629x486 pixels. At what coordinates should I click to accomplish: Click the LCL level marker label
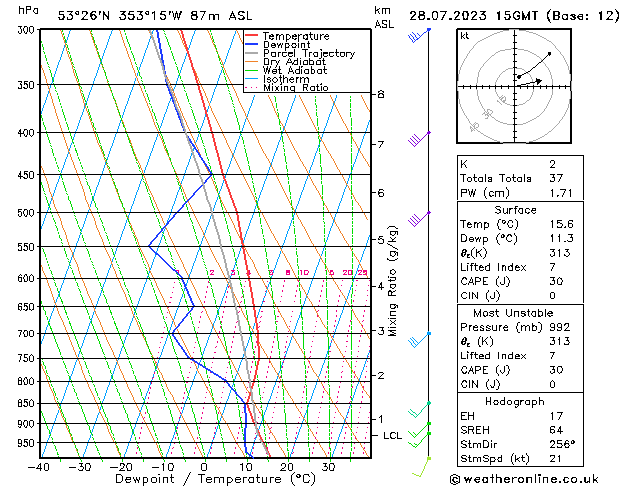point(392,436)
